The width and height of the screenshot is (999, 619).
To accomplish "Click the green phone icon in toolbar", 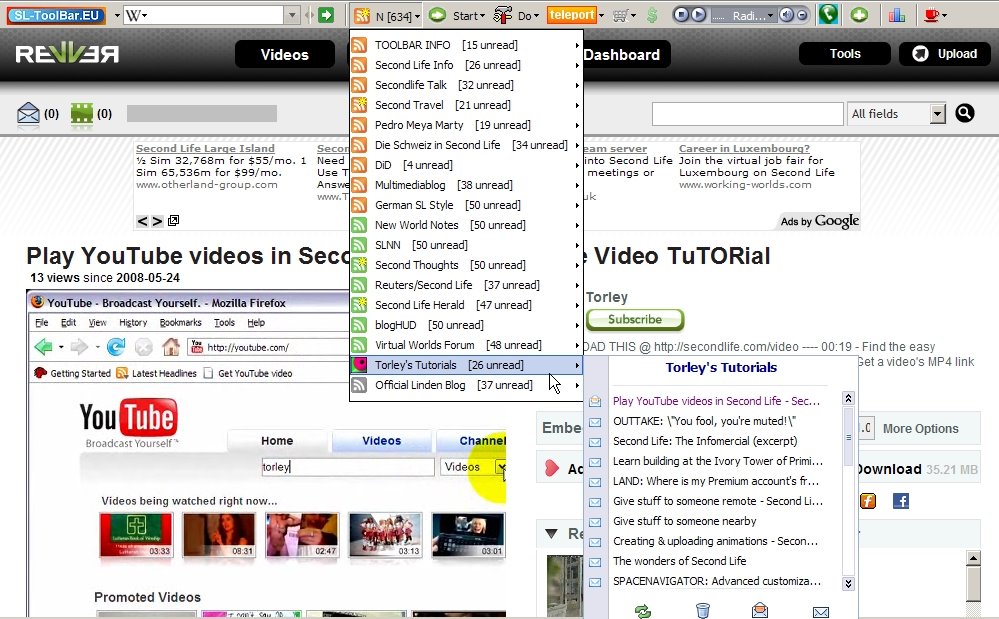I will click(828, 14).
